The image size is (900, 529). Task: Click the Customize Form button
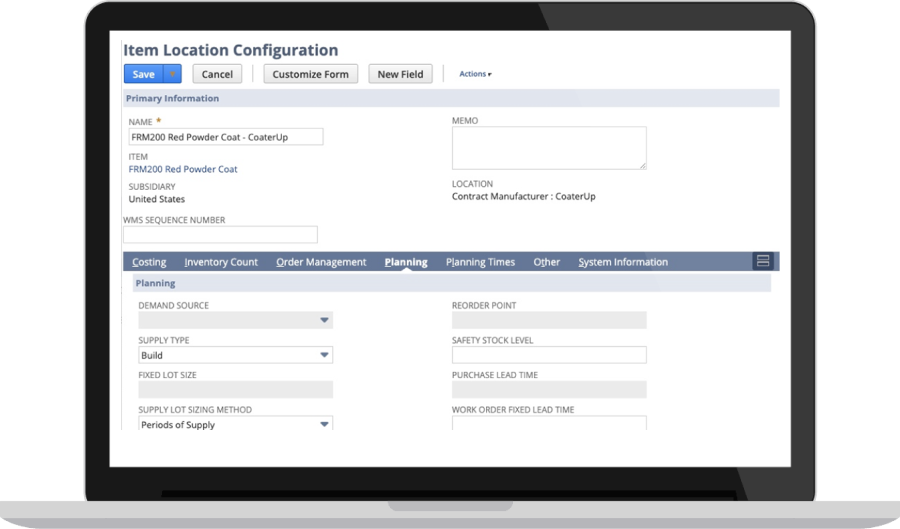point(311,74)
